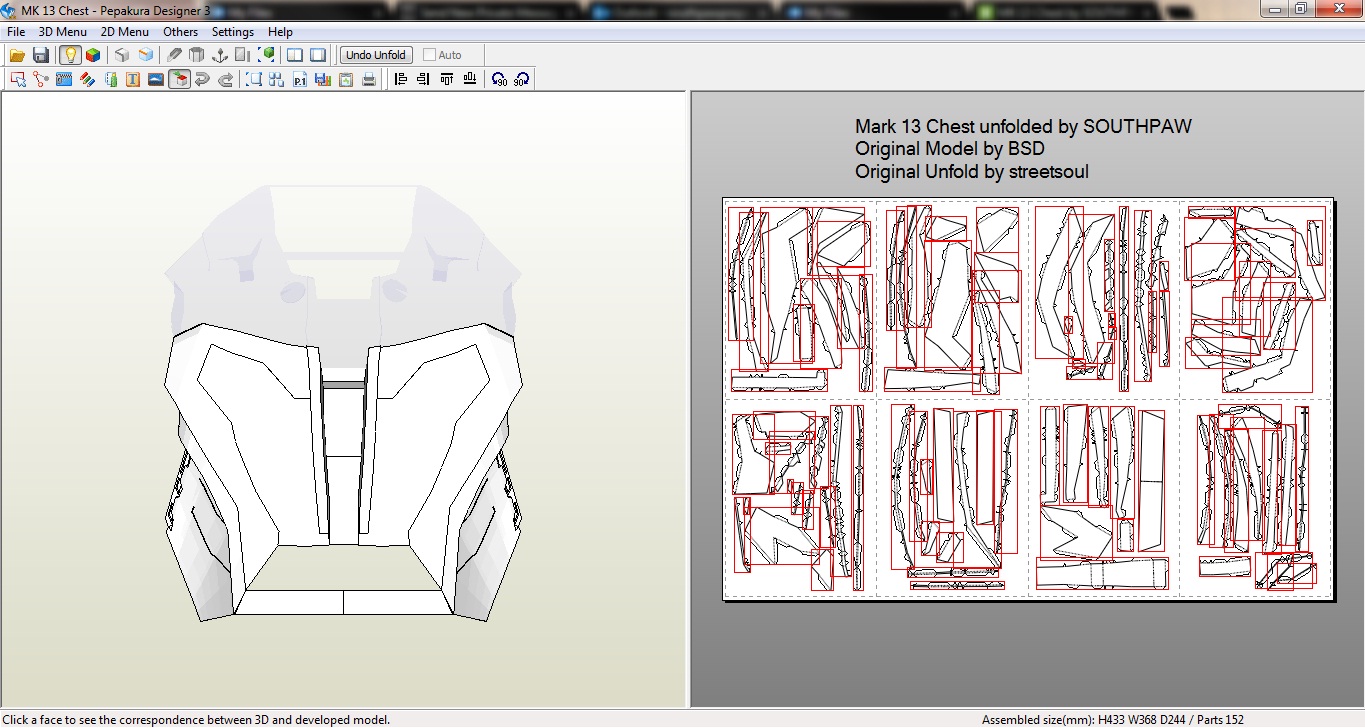
Task: Rotate parts 90 degrees counterclockwise
Action: [499, 79]
